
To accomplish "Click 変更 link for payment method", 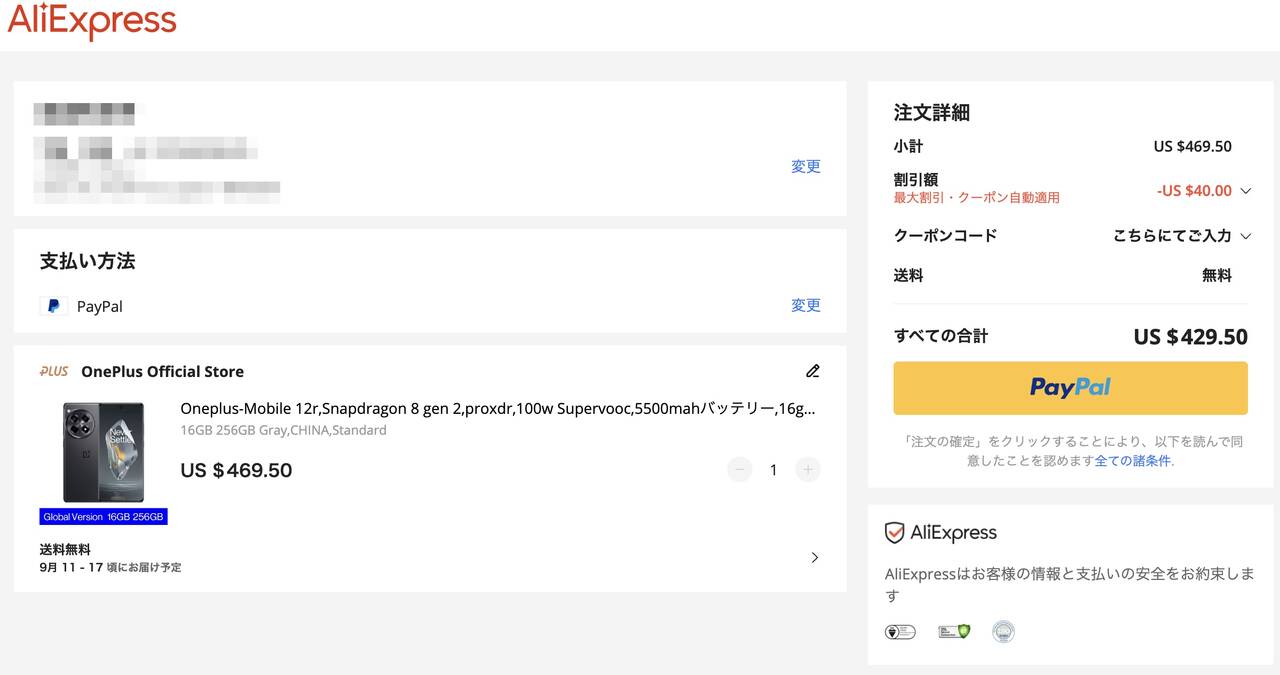I will click(805, 306).
